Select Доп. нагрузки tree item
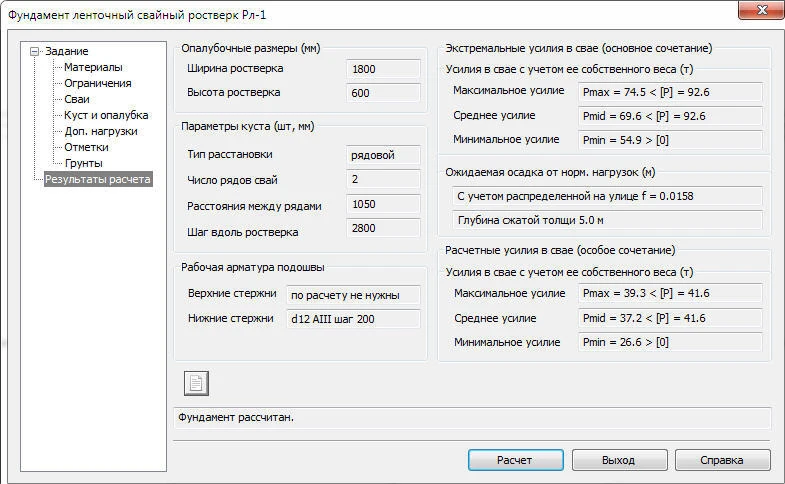This screenshot has width=785, height=484. [101, 131]
